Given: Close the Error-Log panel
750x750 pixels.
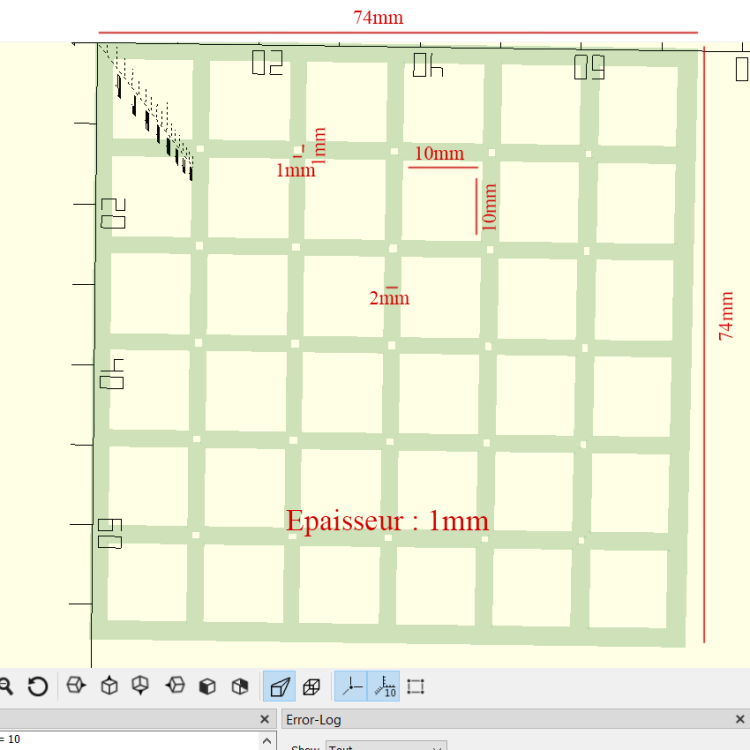Looking at the screenshot, I should tap(739, 719).
